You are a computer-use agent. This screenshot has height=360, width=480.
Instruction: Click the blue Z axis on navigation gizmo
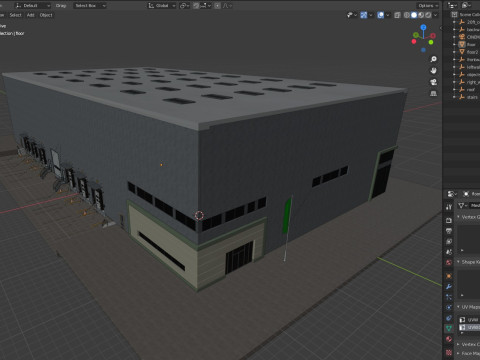[x=423, y=27]
